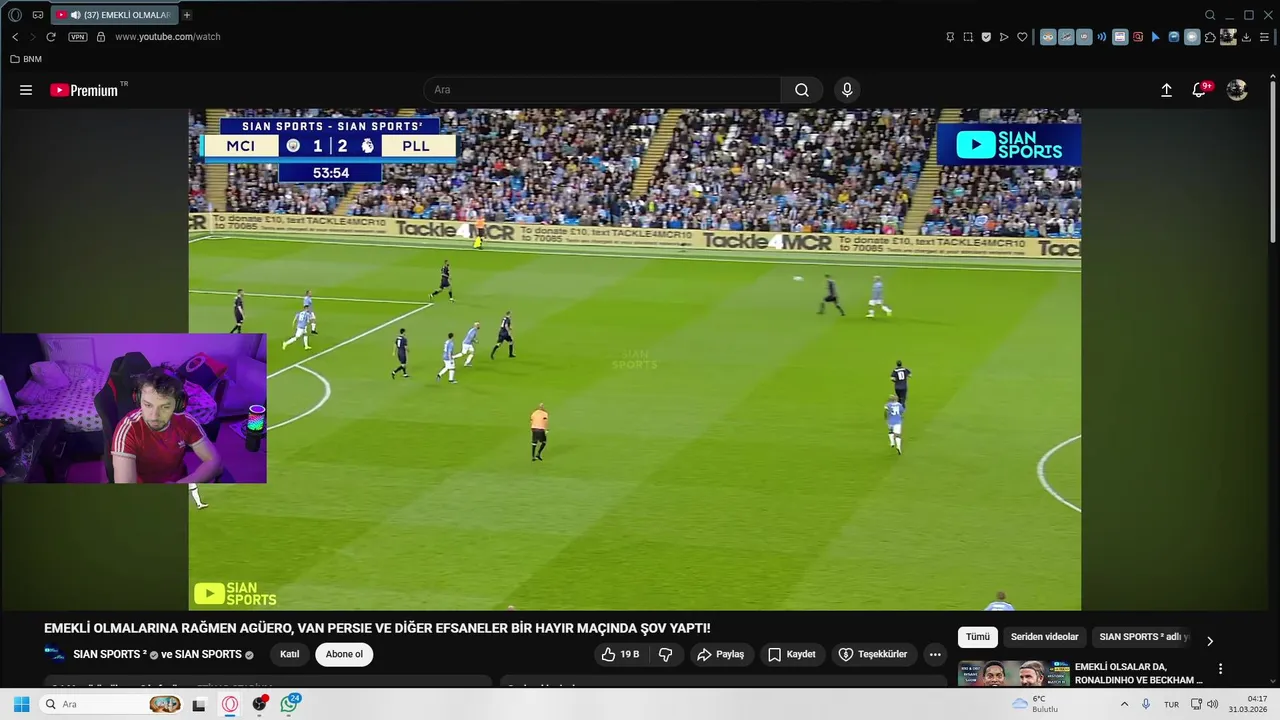Open a new browser tab
Screen dimensions: 1280x720
(187, 15)
